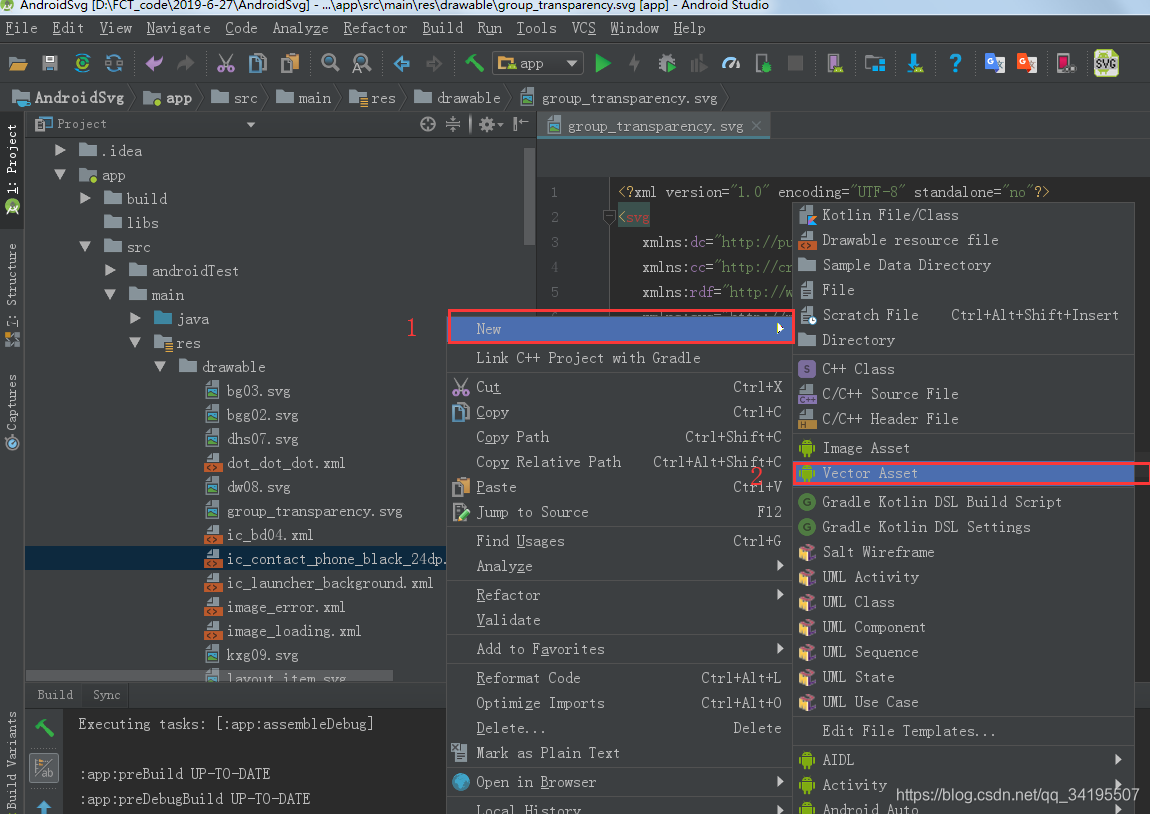Click the Debug app bug icon
Screen dimensions: 1150x814
[x=667, y=63]
